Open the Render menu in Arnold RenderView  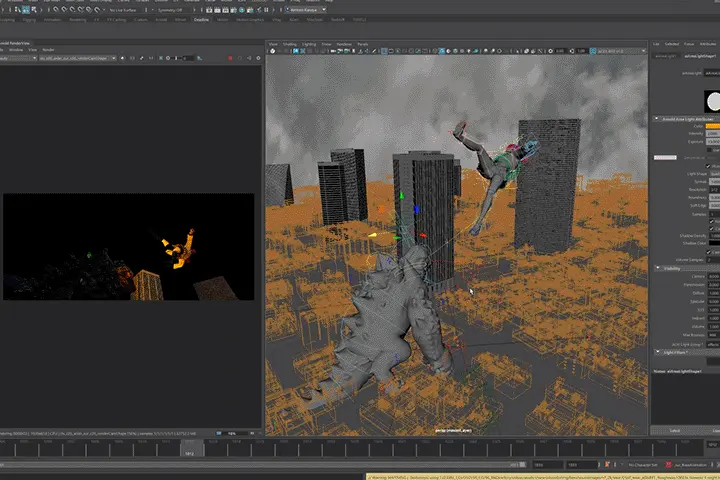(48, 50)
